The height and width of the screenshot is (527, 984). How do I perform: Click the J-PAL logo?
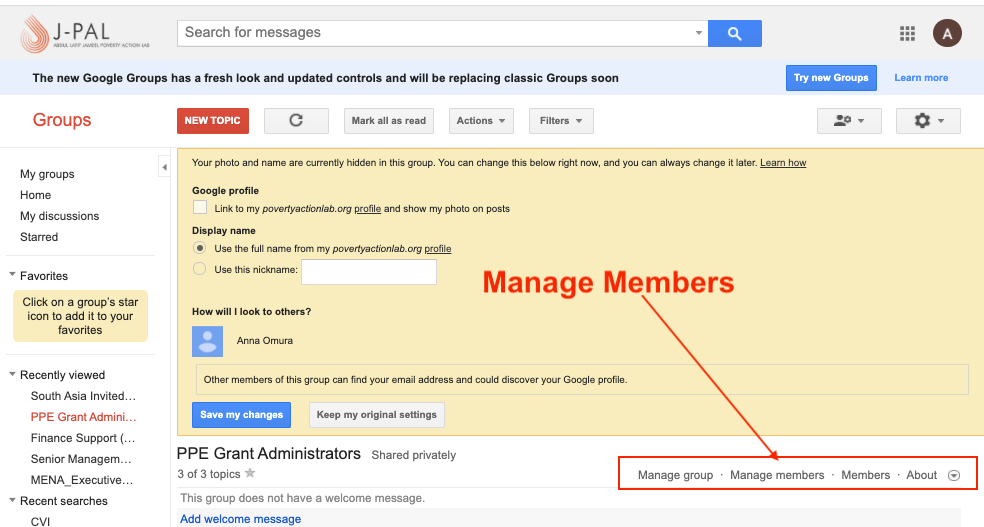click(85, 33)
